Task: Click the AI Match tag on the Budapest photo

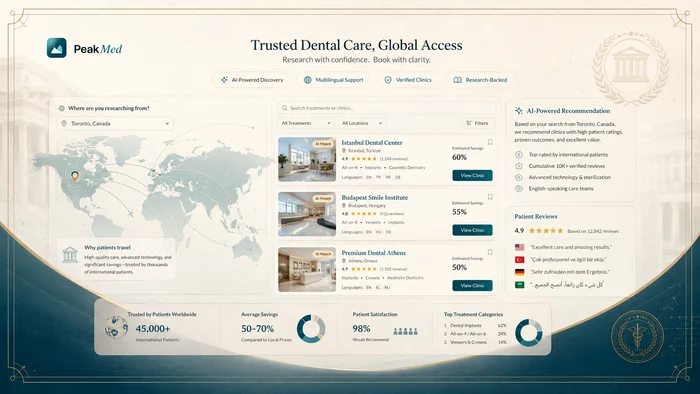Action: click(x=323, y=198)
